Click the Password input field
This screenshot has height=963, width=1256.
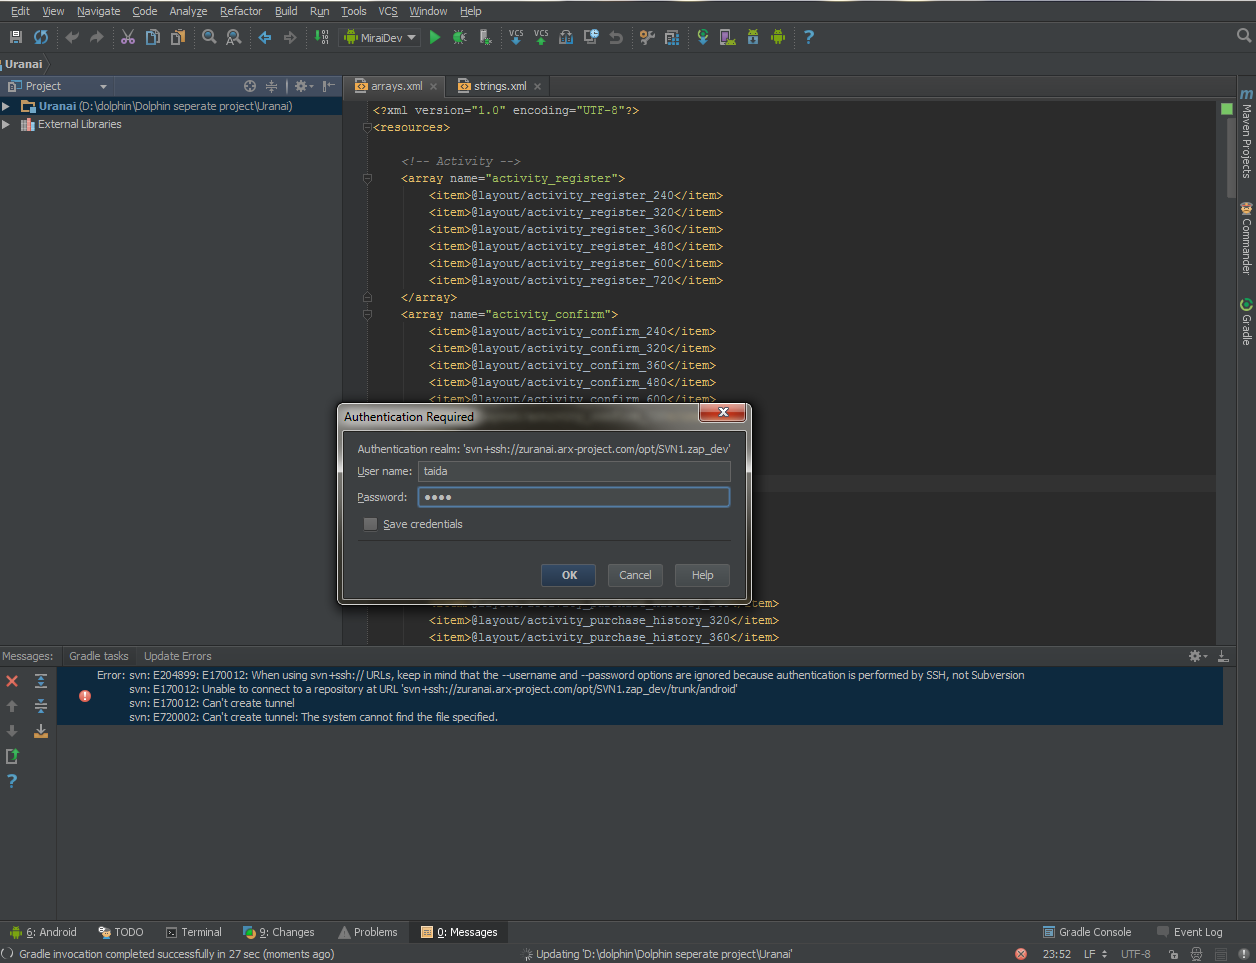tap(574, 497)
